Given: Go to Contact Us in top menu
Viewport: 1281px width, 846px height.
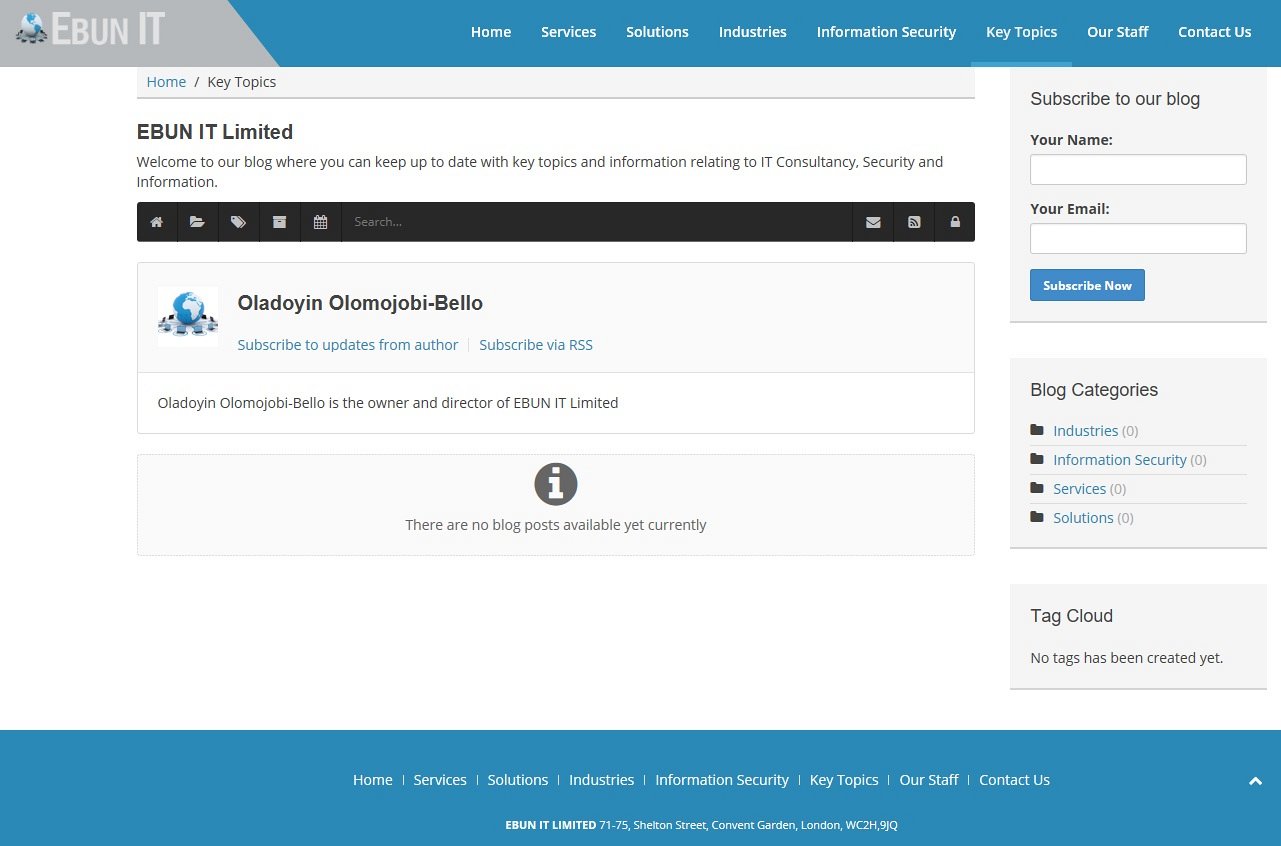Looking at the screenshot, I should pyautogui.click(x=1214, y=32).
